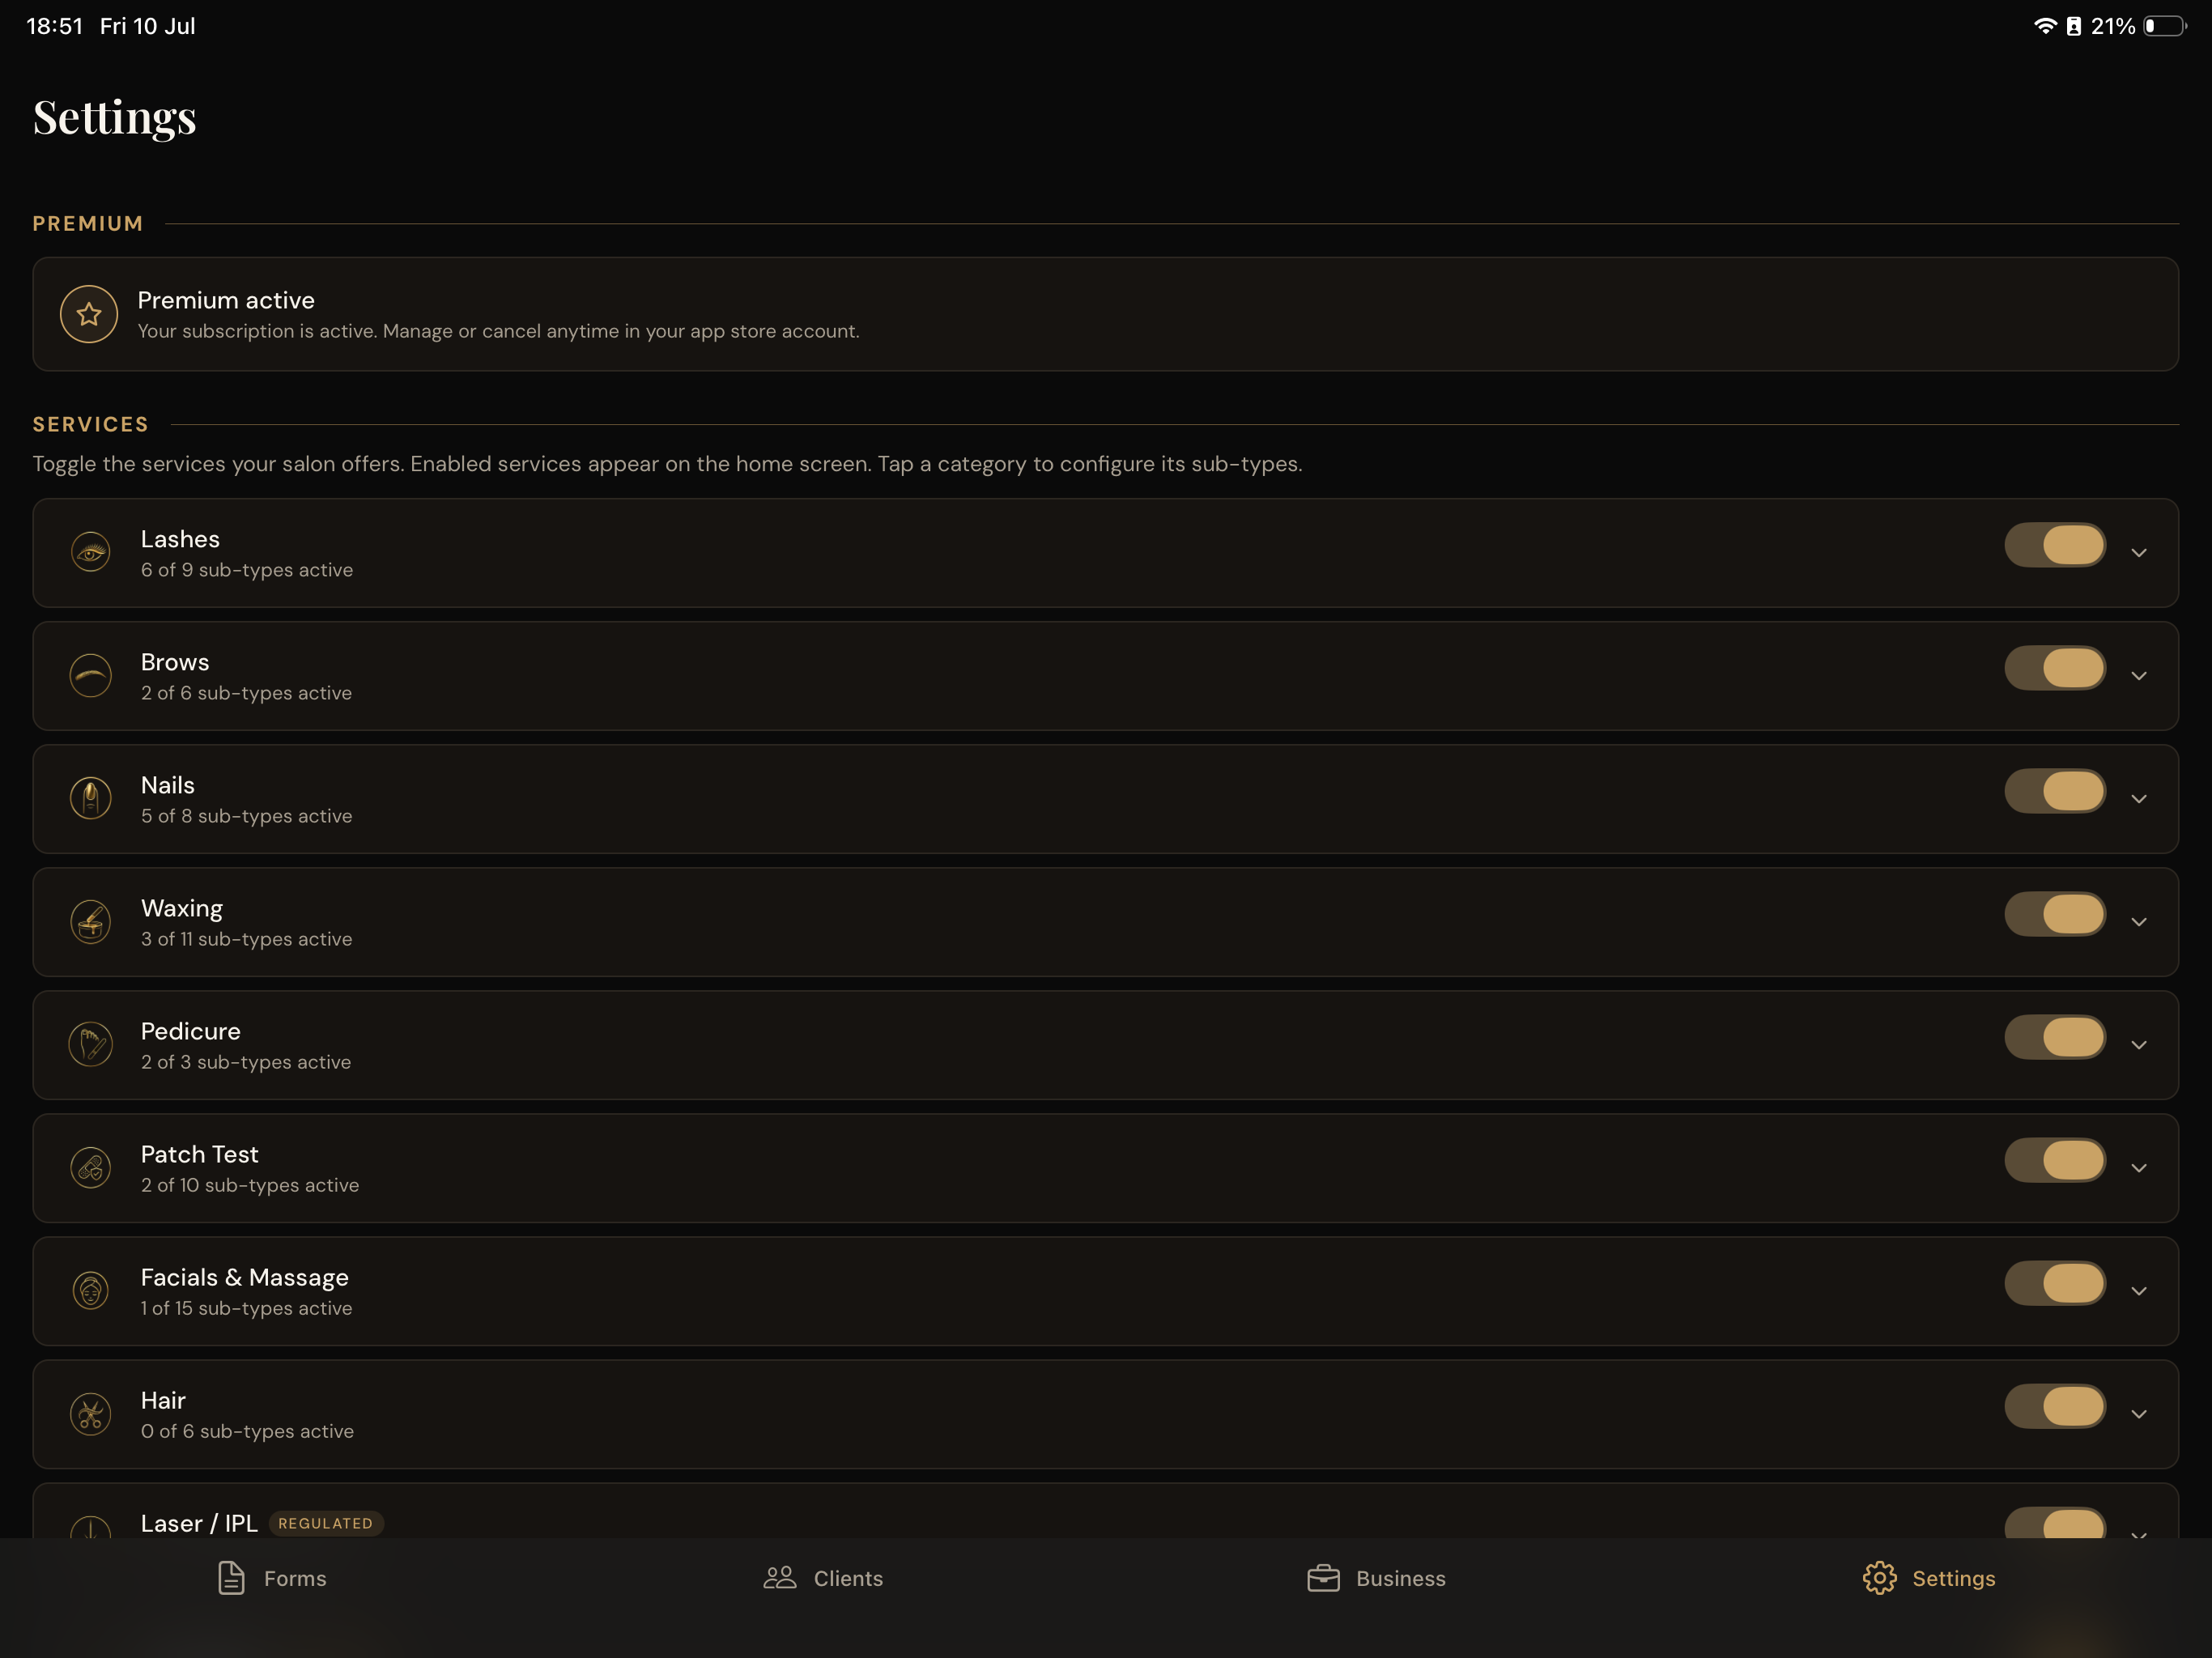Show Pedicure sub-types via chevron
The width and height of the screenshot is (2212, 1658).
click(x=2138, y=1045)
